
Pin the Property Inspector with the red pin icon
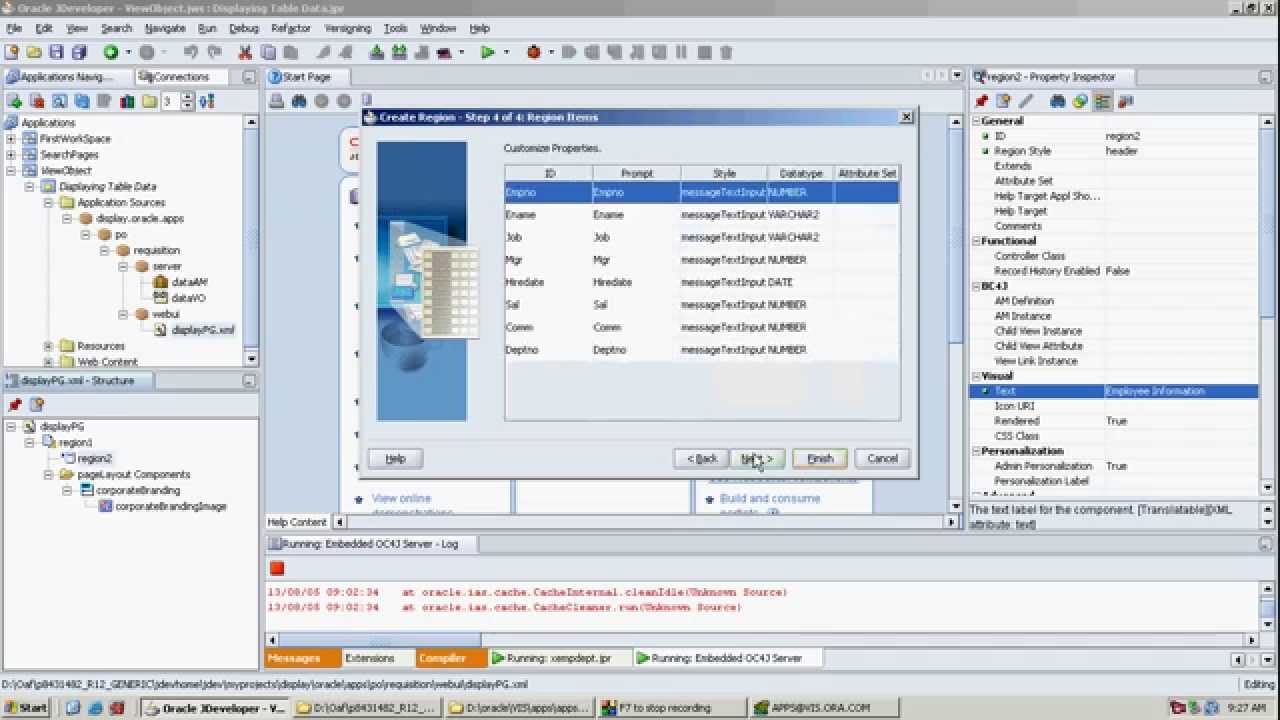point(982,101)
